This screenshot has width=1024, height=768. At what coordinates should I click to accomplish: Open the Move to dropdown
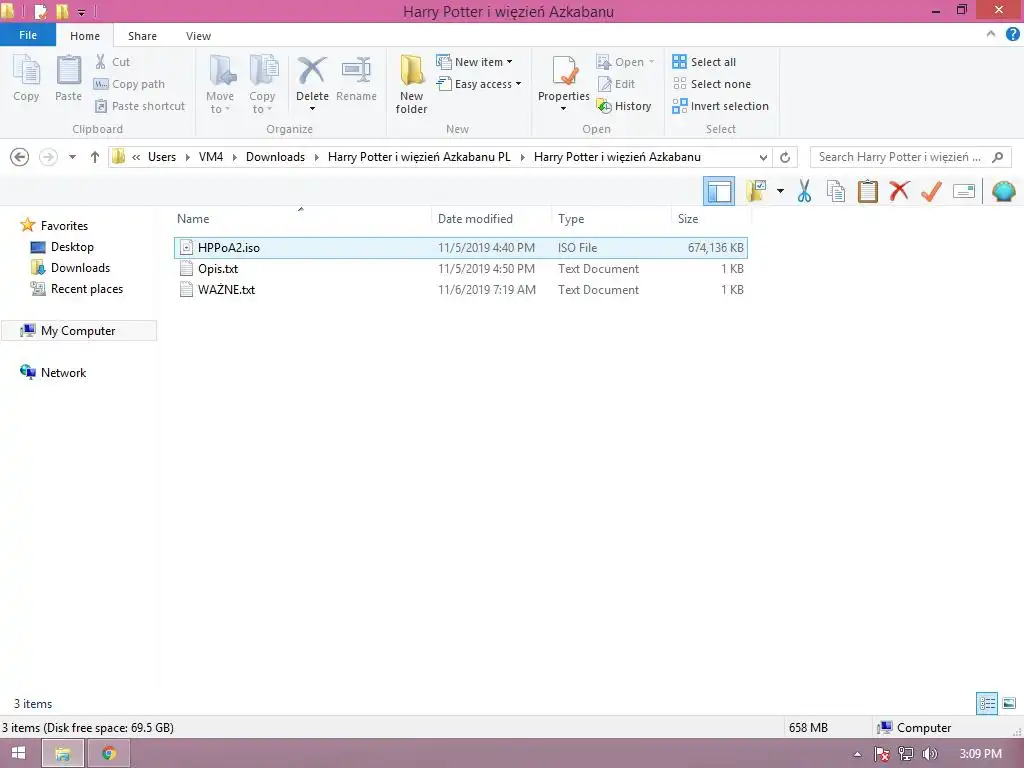[219, 84]
